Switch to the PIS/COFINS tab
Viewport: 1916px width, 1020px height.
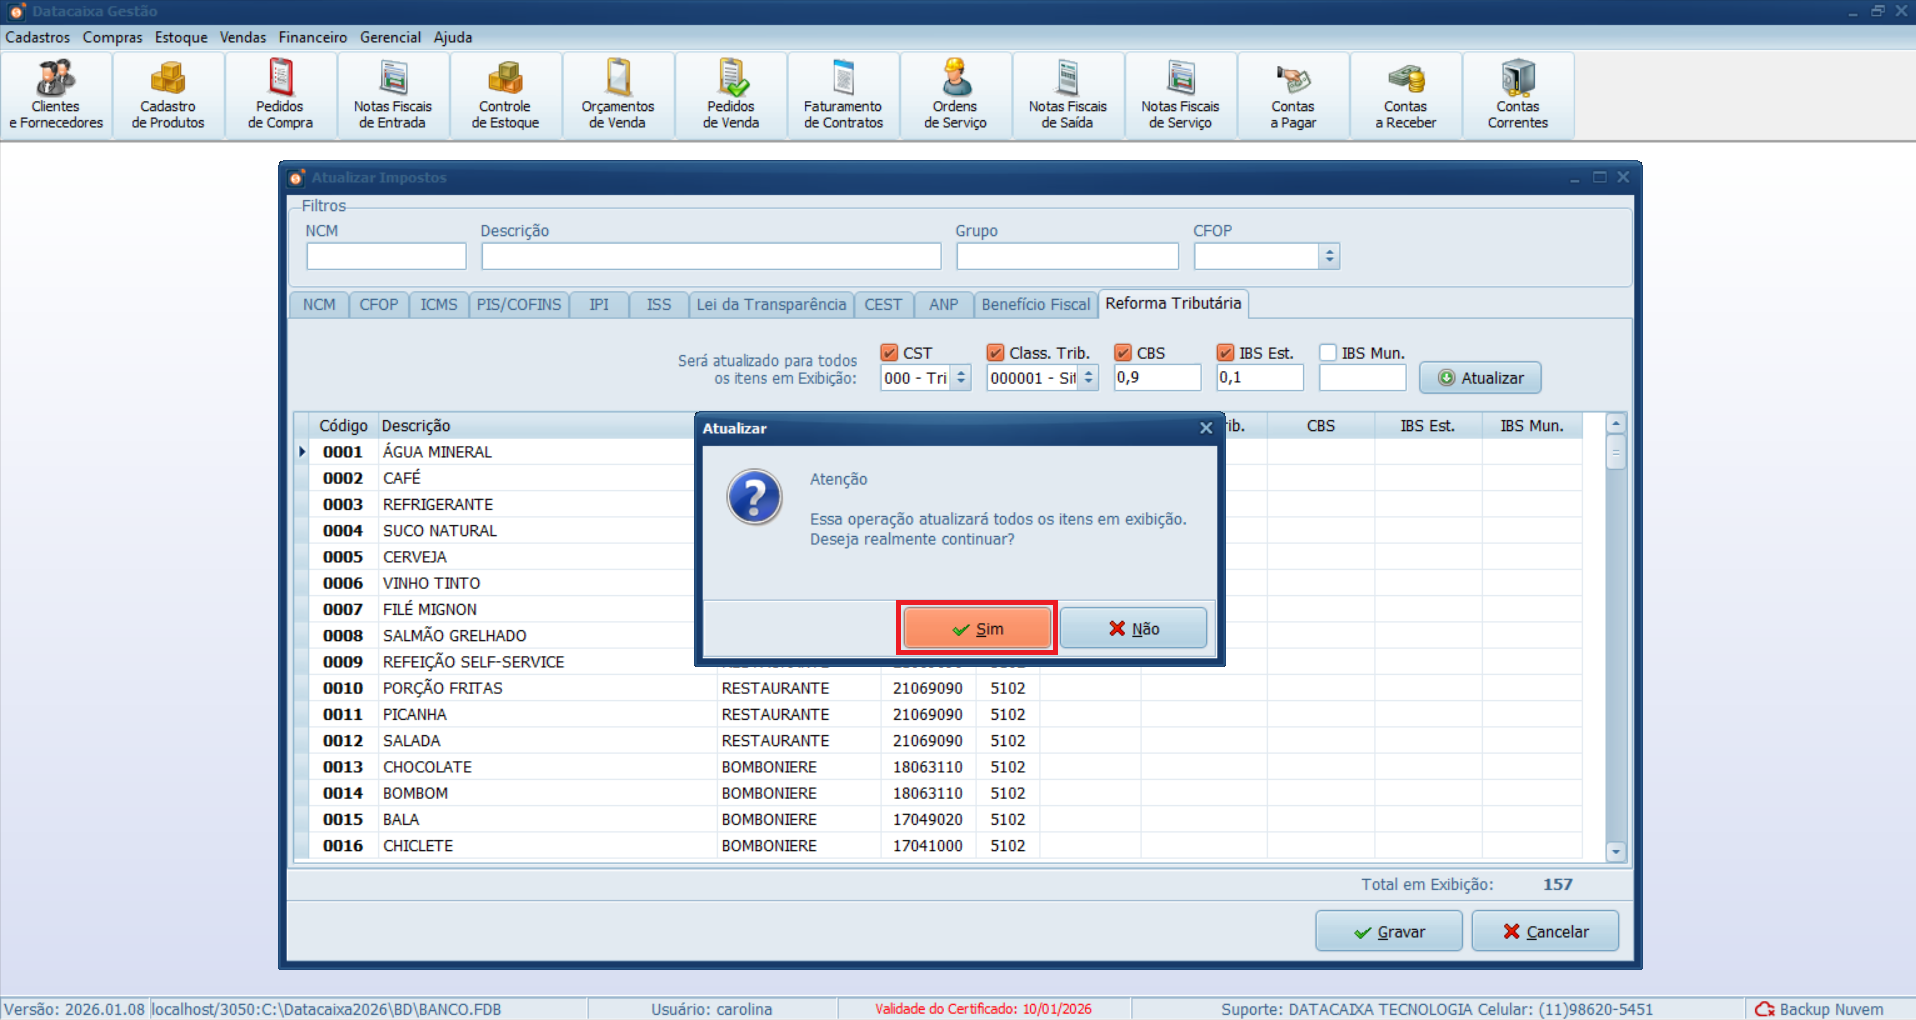(518, 305)
